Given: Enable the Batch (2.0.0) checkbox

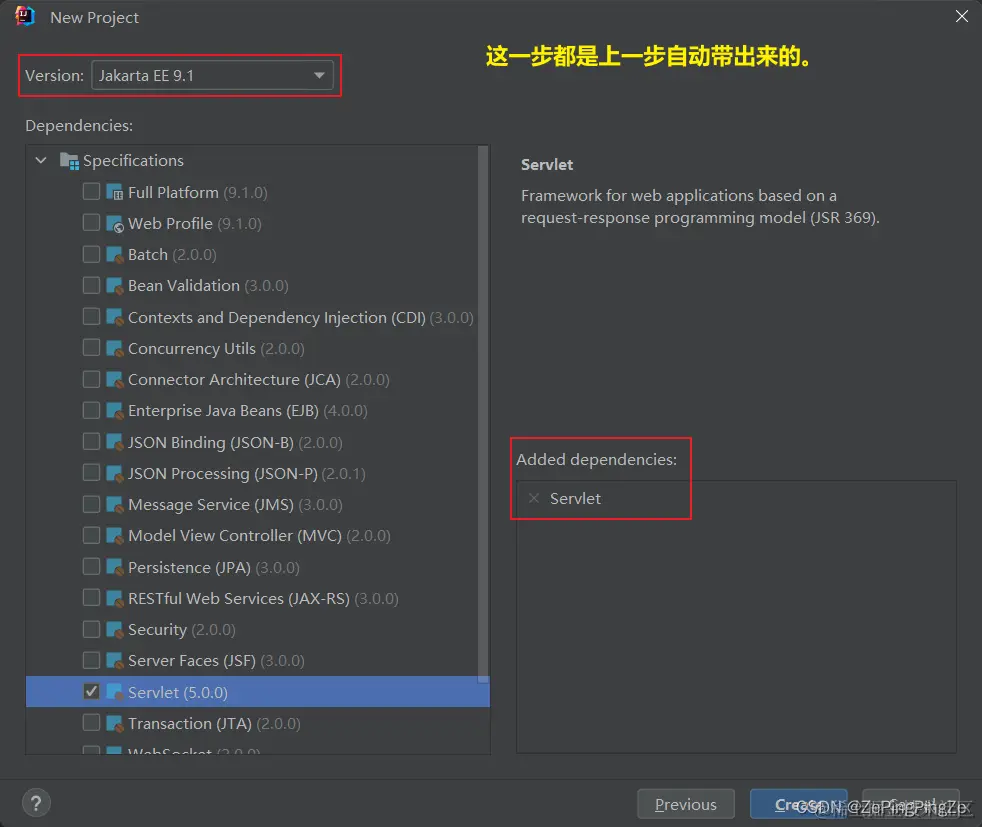Looking at the screenshot, I should click(91, 254).
